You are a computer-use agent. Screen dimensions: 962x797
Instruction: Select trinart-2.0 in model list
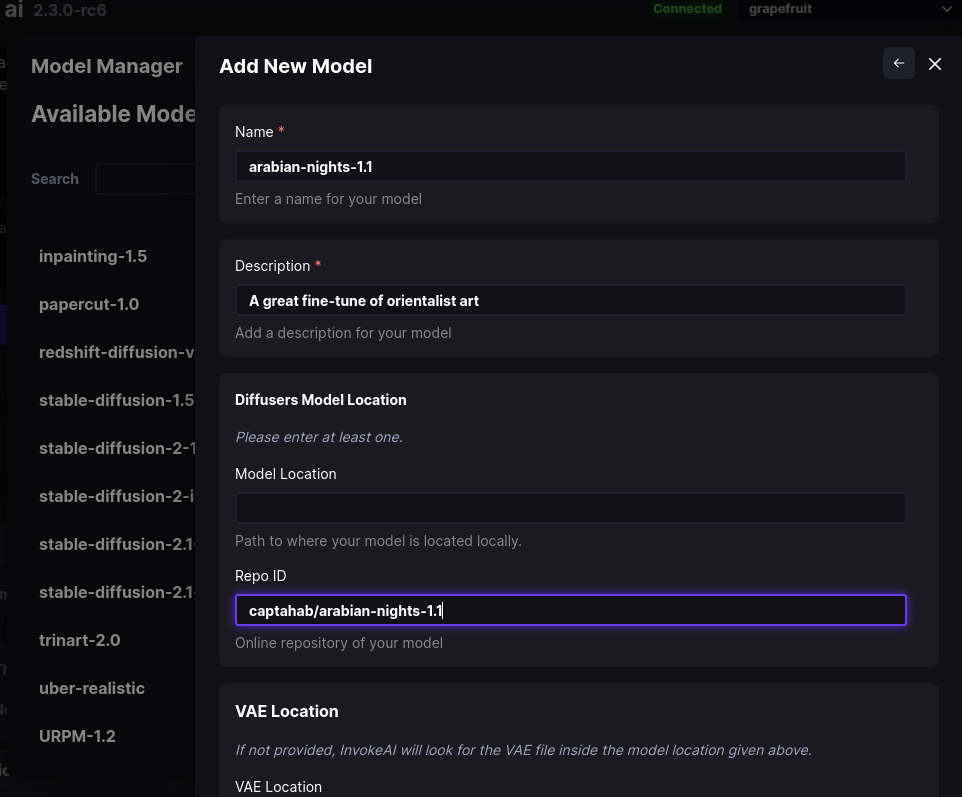pyautogui.click(x=80, y=640)
